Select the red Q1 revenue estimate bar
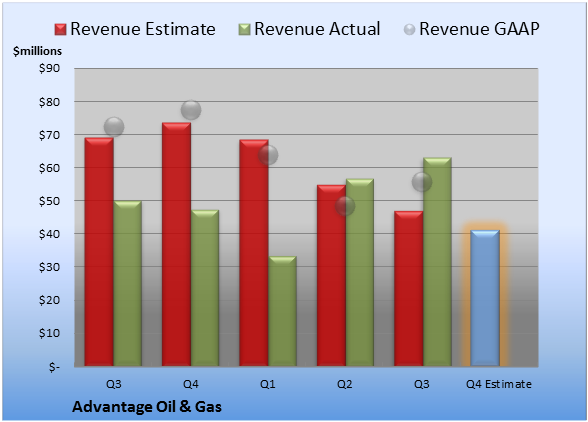 pyautogui.click(x=254, y=253)
